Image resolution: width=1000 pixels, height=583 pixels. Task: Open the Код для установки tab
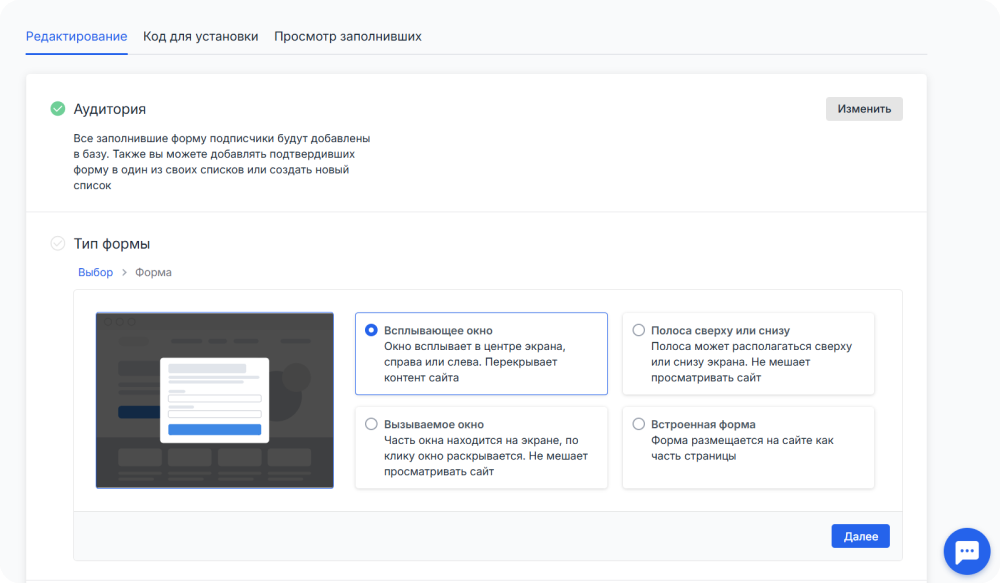[x=200, y=36]
